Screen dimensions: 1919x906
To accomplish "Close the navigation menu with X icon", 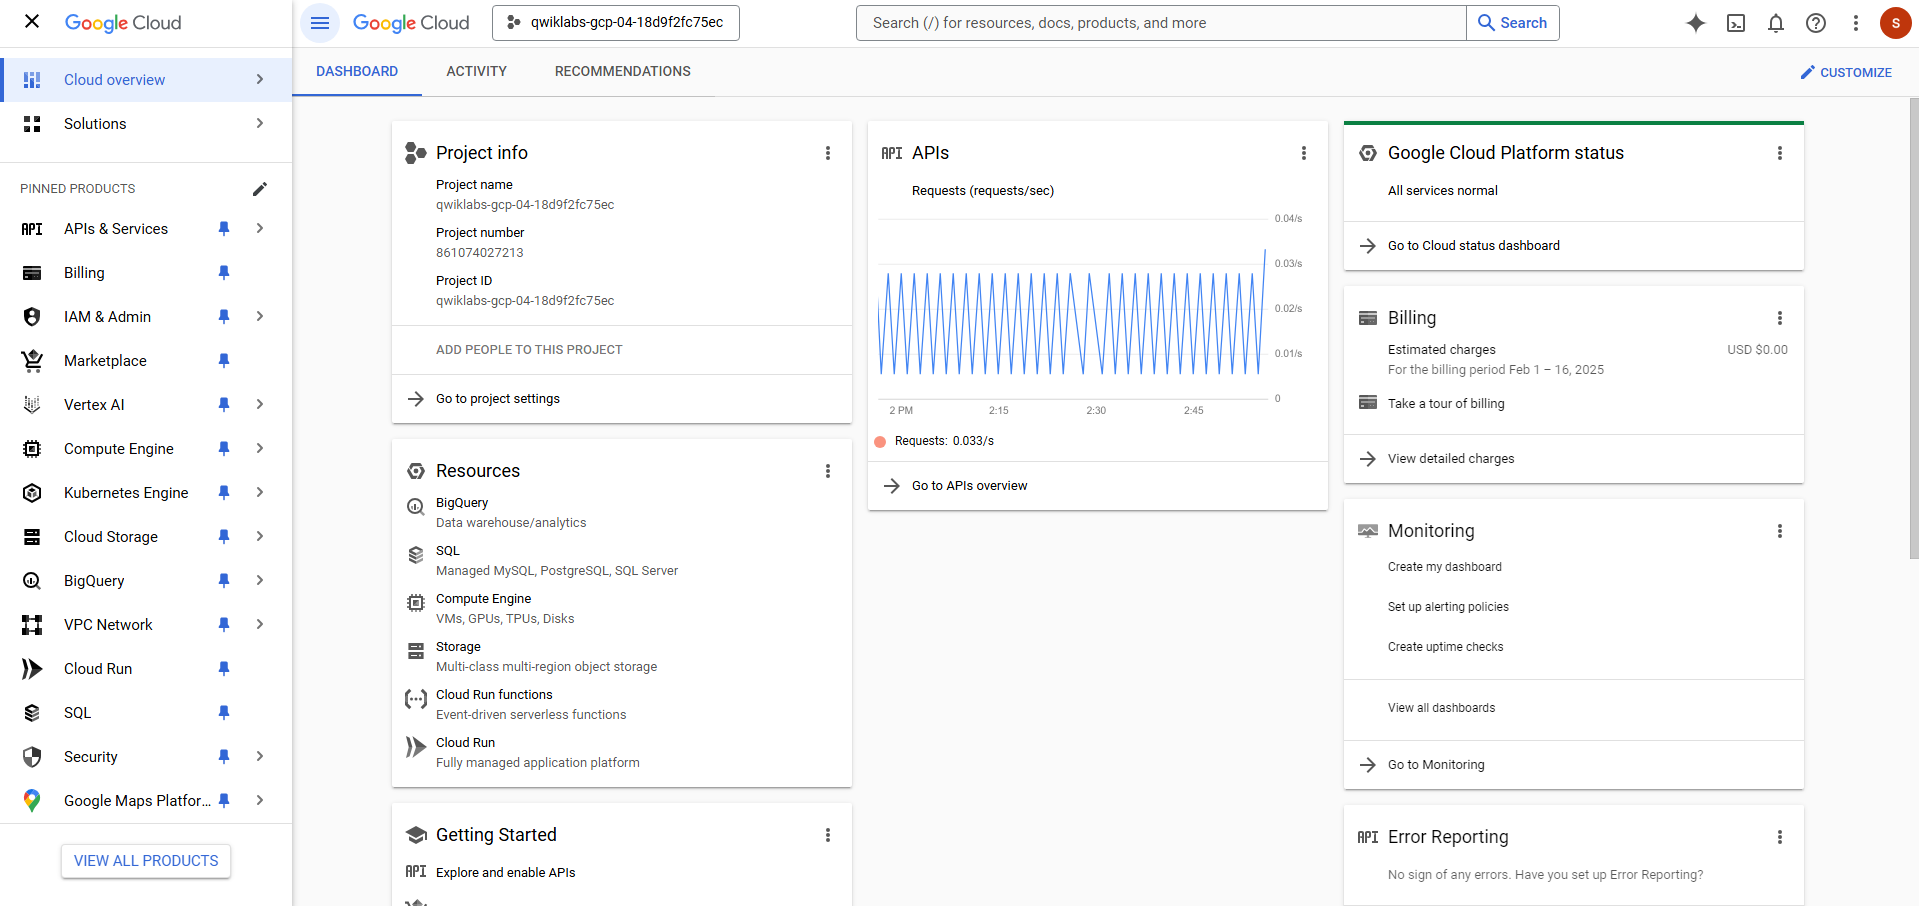I will click(32, 21).
